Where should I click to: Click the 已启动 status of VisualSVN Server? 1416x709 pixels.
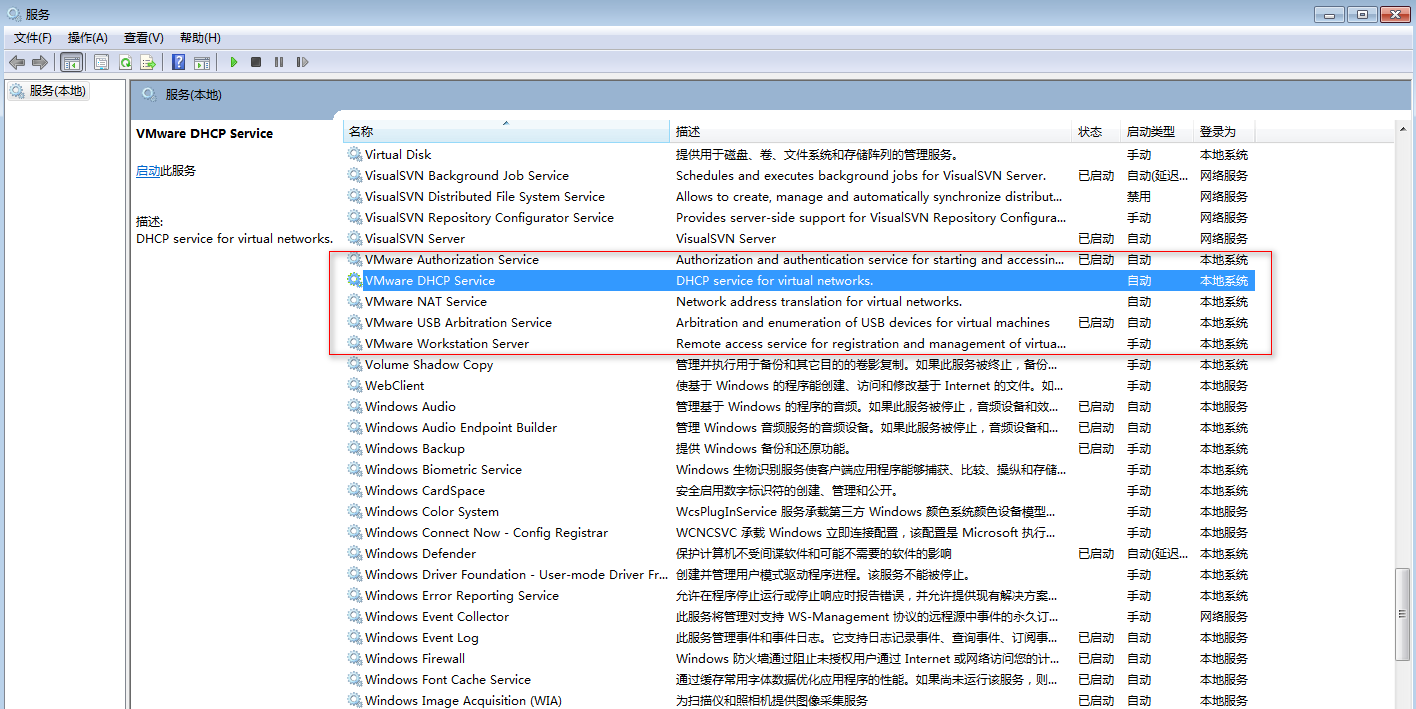tap(1096, 238)
